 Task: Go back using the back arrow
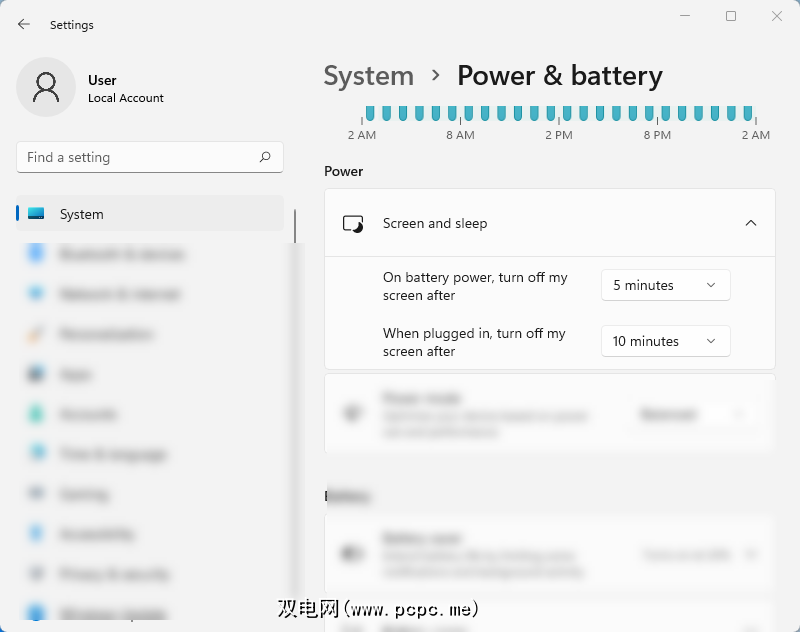click(x=23, y=24)
